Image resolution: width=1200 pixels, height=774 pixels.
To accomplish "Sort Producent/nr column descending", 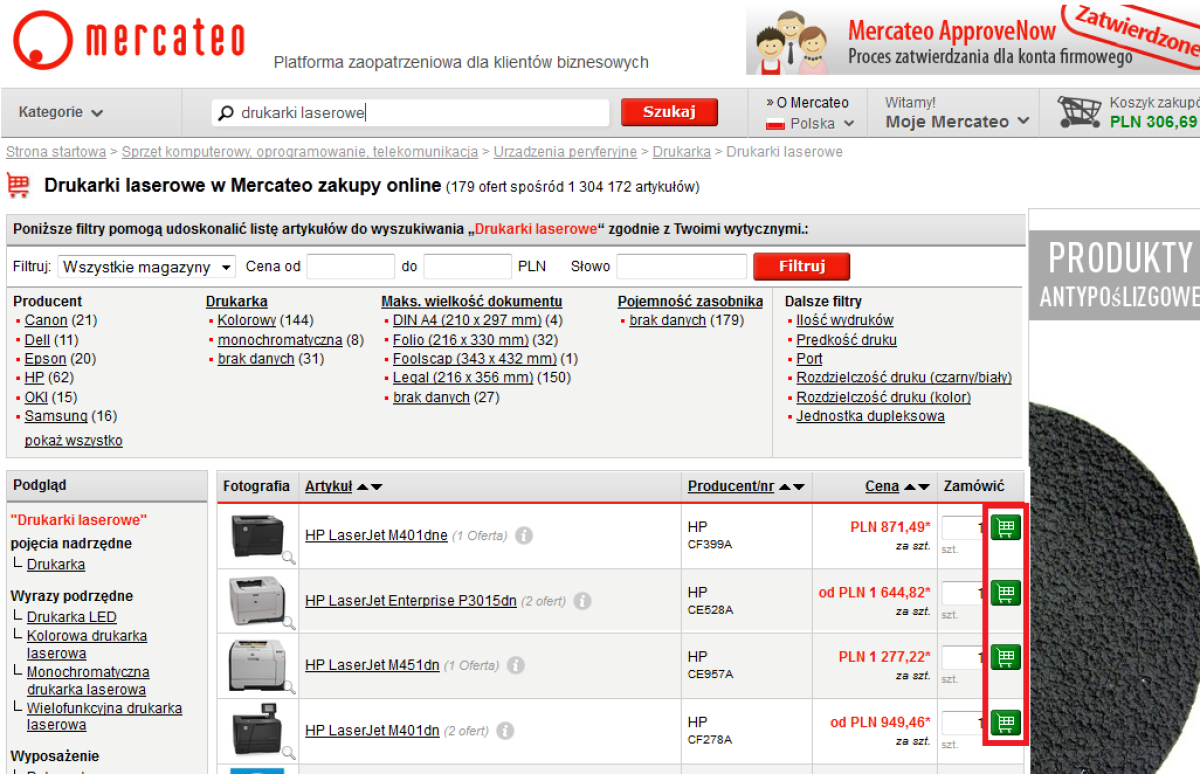I will click(798, 487).
